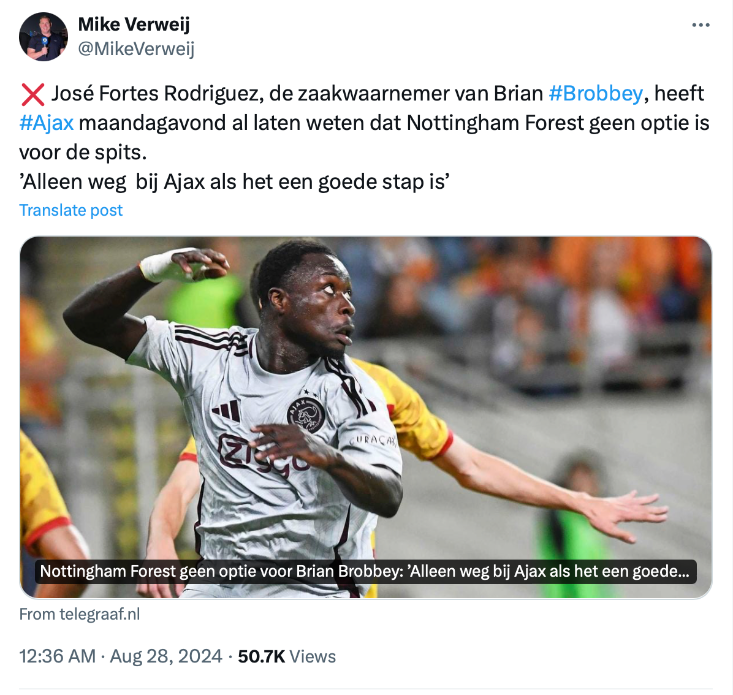733x695 pixels.
Task: Open the @MikeVerweij handle link
Action: coord(136,49)
